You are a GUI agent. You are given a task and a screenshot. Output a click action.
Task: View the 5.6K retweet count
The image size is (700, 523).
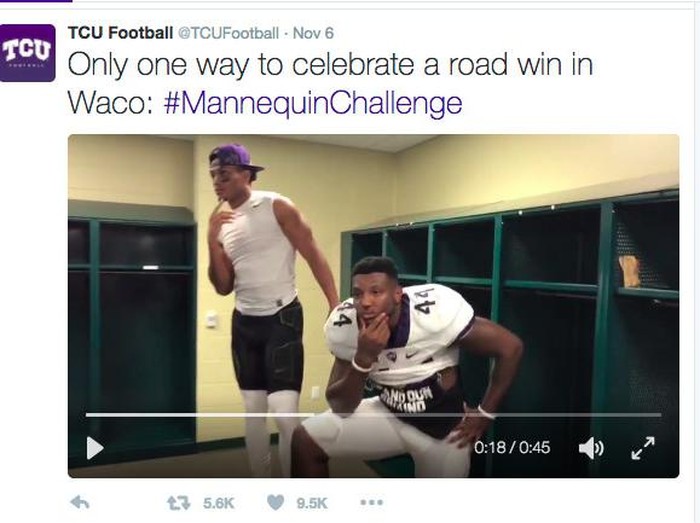[216, 503]
